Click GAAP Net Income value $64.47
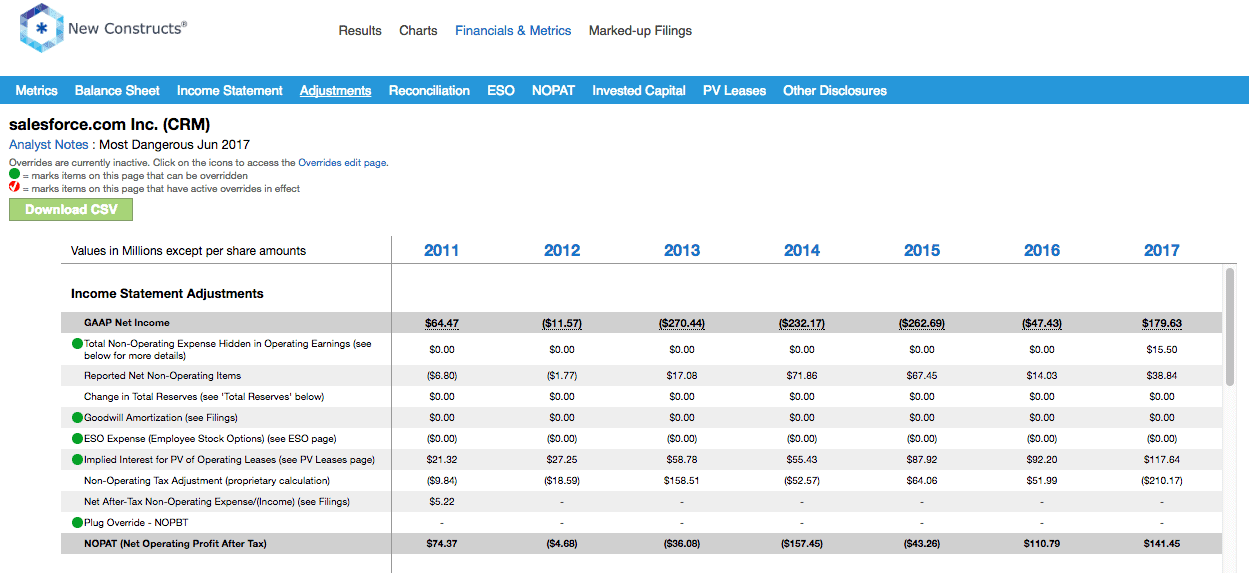This screenshot has width=1249, height=573. [441, 323]
